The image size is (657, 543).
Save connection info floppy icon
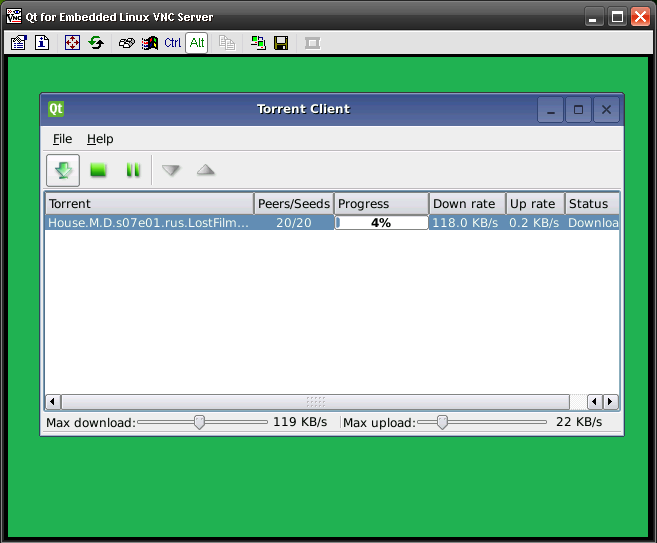click(x=281, y=43)
